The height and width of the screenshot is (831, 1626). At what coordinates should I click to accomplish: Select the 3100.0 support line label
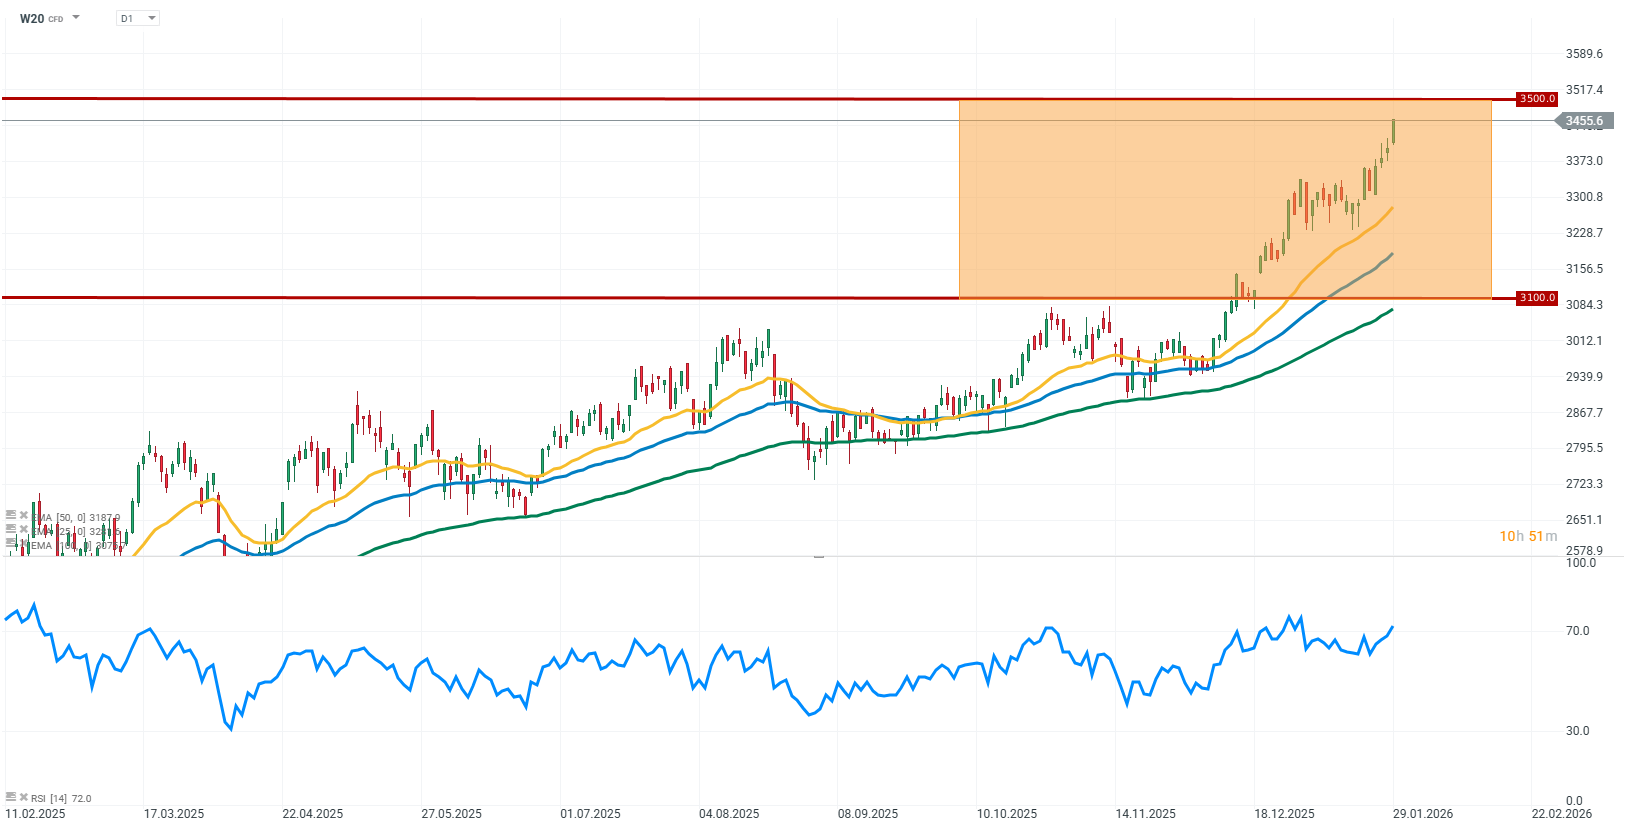[x=1537, y=298]
